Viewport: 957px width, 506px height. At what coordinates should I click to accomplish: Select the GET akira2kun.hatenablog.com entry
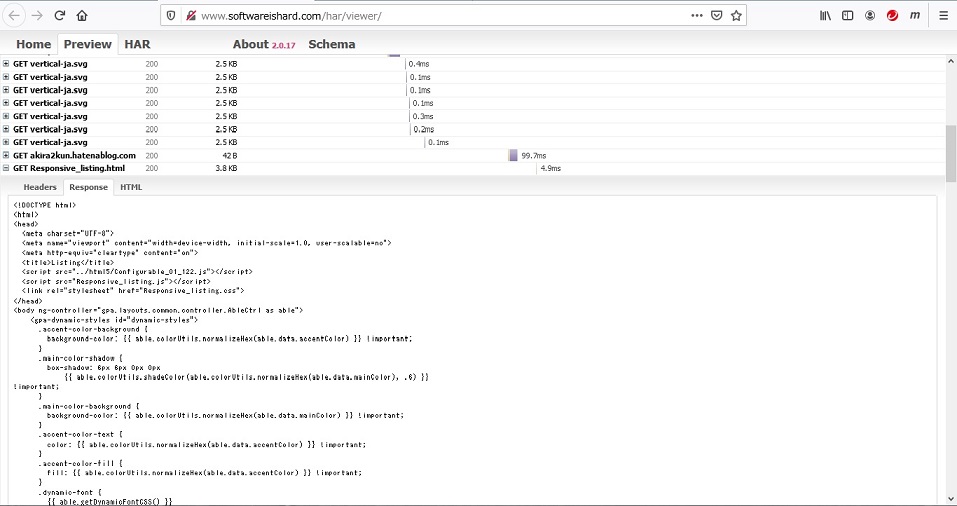coord(74,156)
